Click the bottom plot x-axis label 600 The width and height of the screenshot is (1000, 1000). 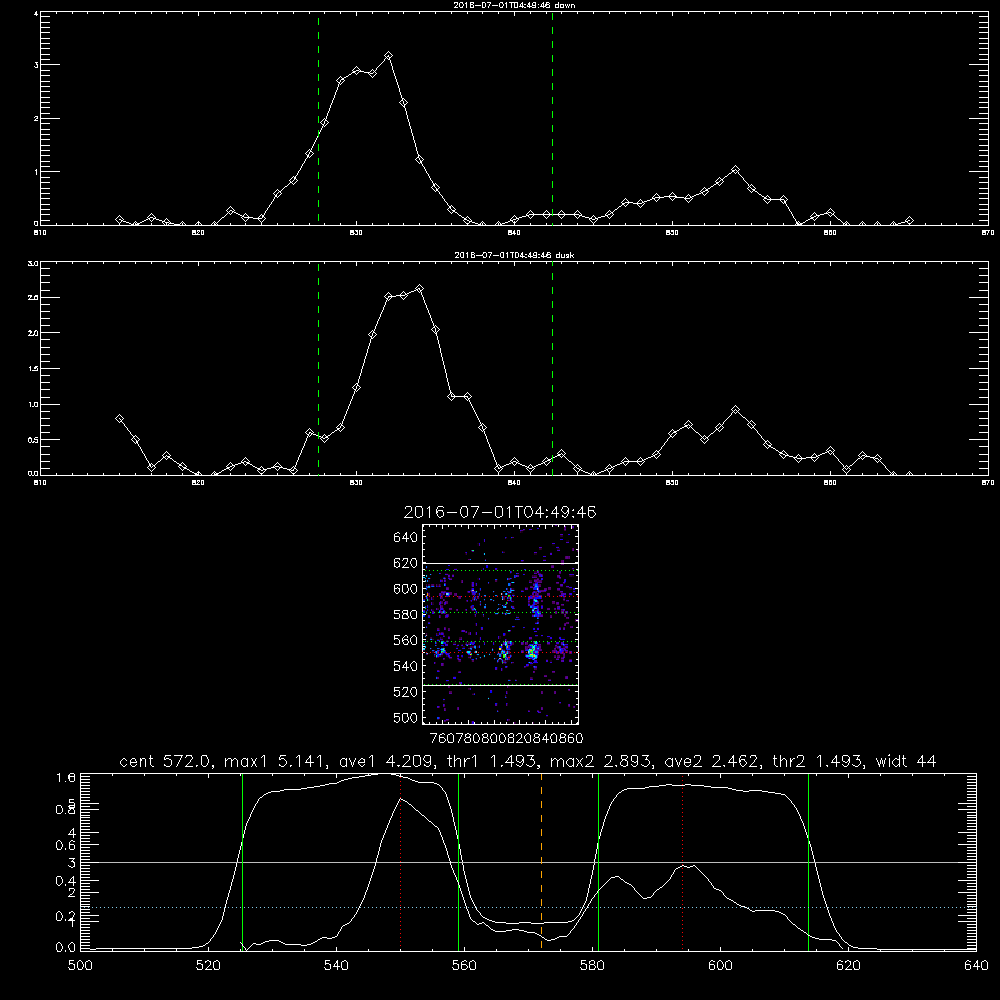pyautogui.click(x=720, y=966)
